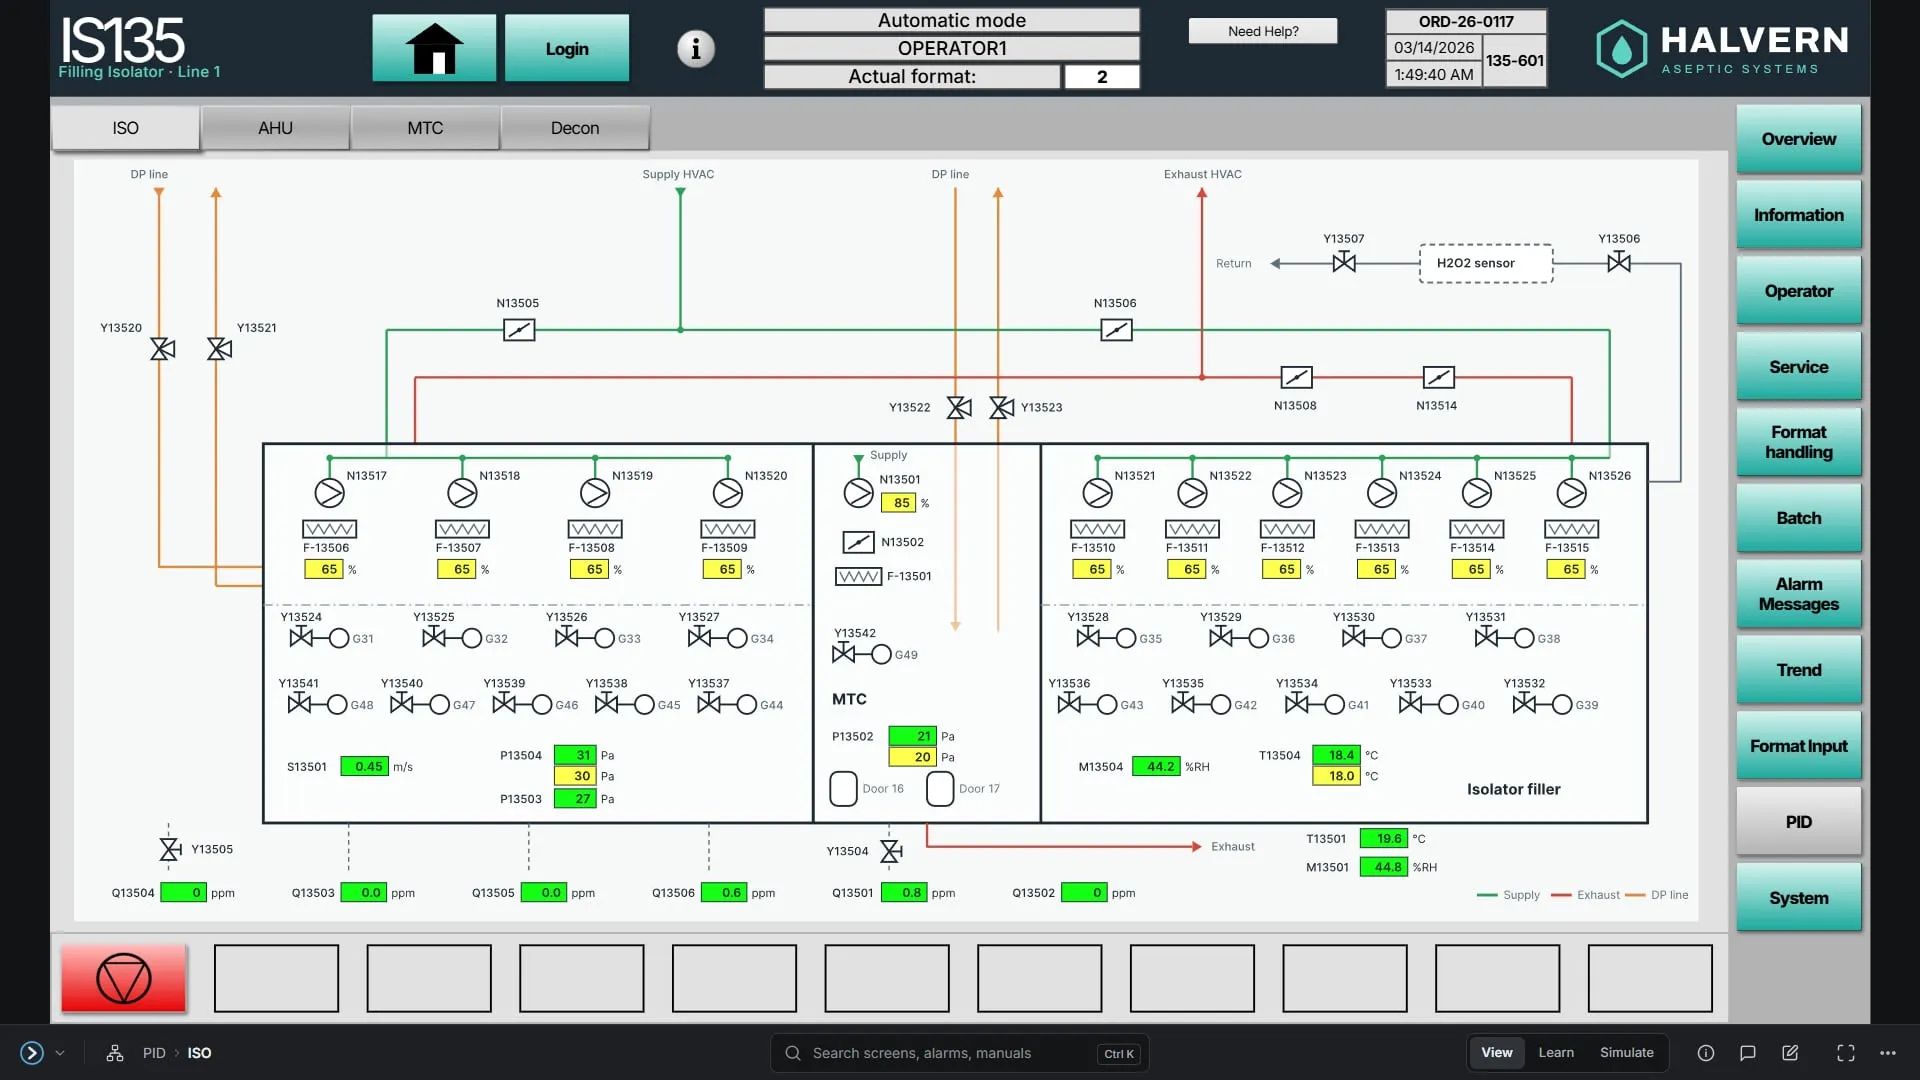Open the edit icon in bottom bar

pyautogui.click(x=1790, y=1053)
